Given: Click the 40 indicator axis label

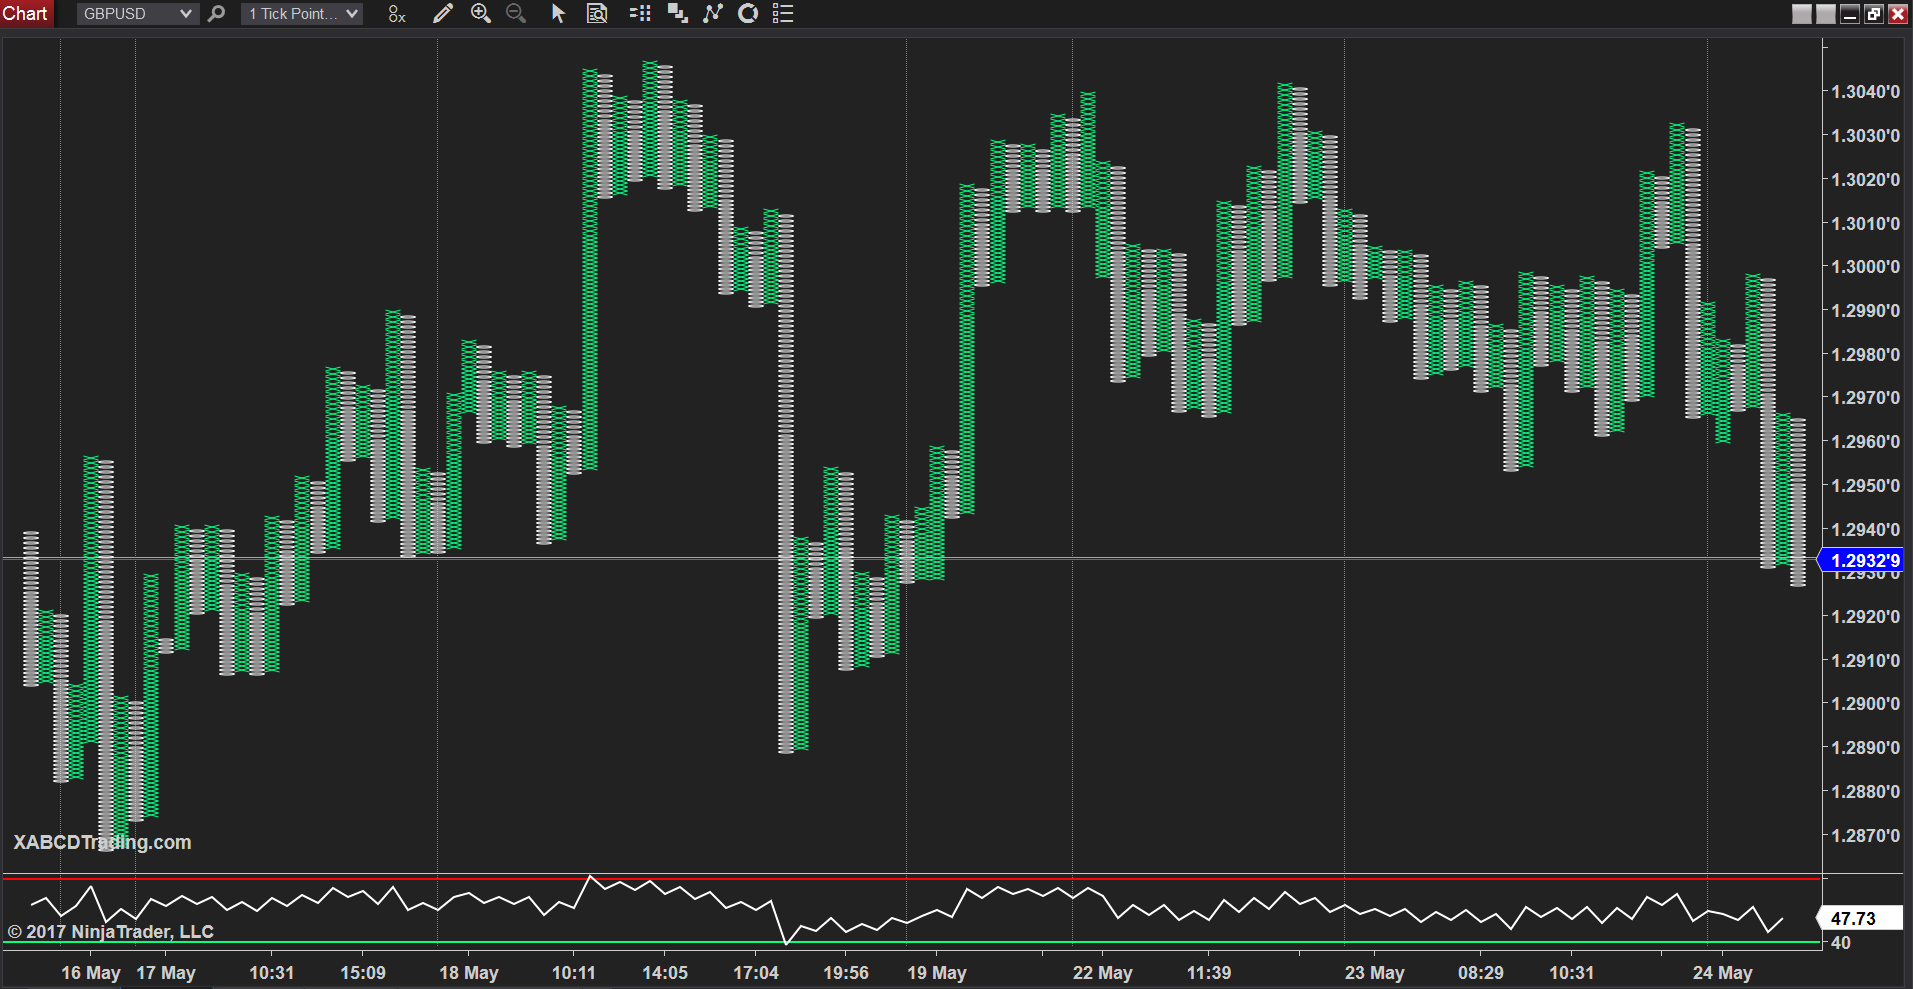Looking at the screenshot, I should click(1841, 943).
